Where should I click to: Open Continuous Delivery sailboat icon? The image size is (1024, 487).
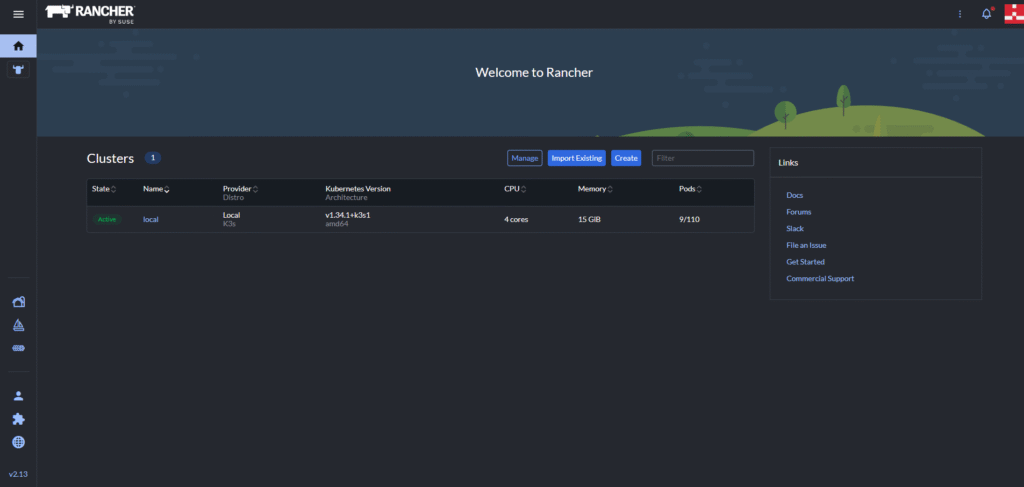pyautogui.click(x=18, y=325)
